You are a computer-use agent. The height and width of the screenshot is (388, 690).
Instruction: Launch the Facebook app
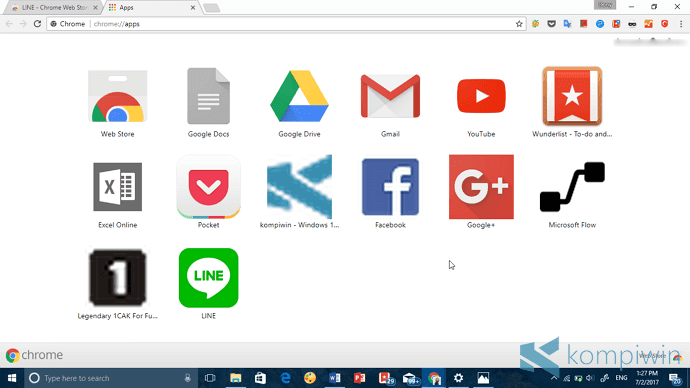[x=390, y=187]
